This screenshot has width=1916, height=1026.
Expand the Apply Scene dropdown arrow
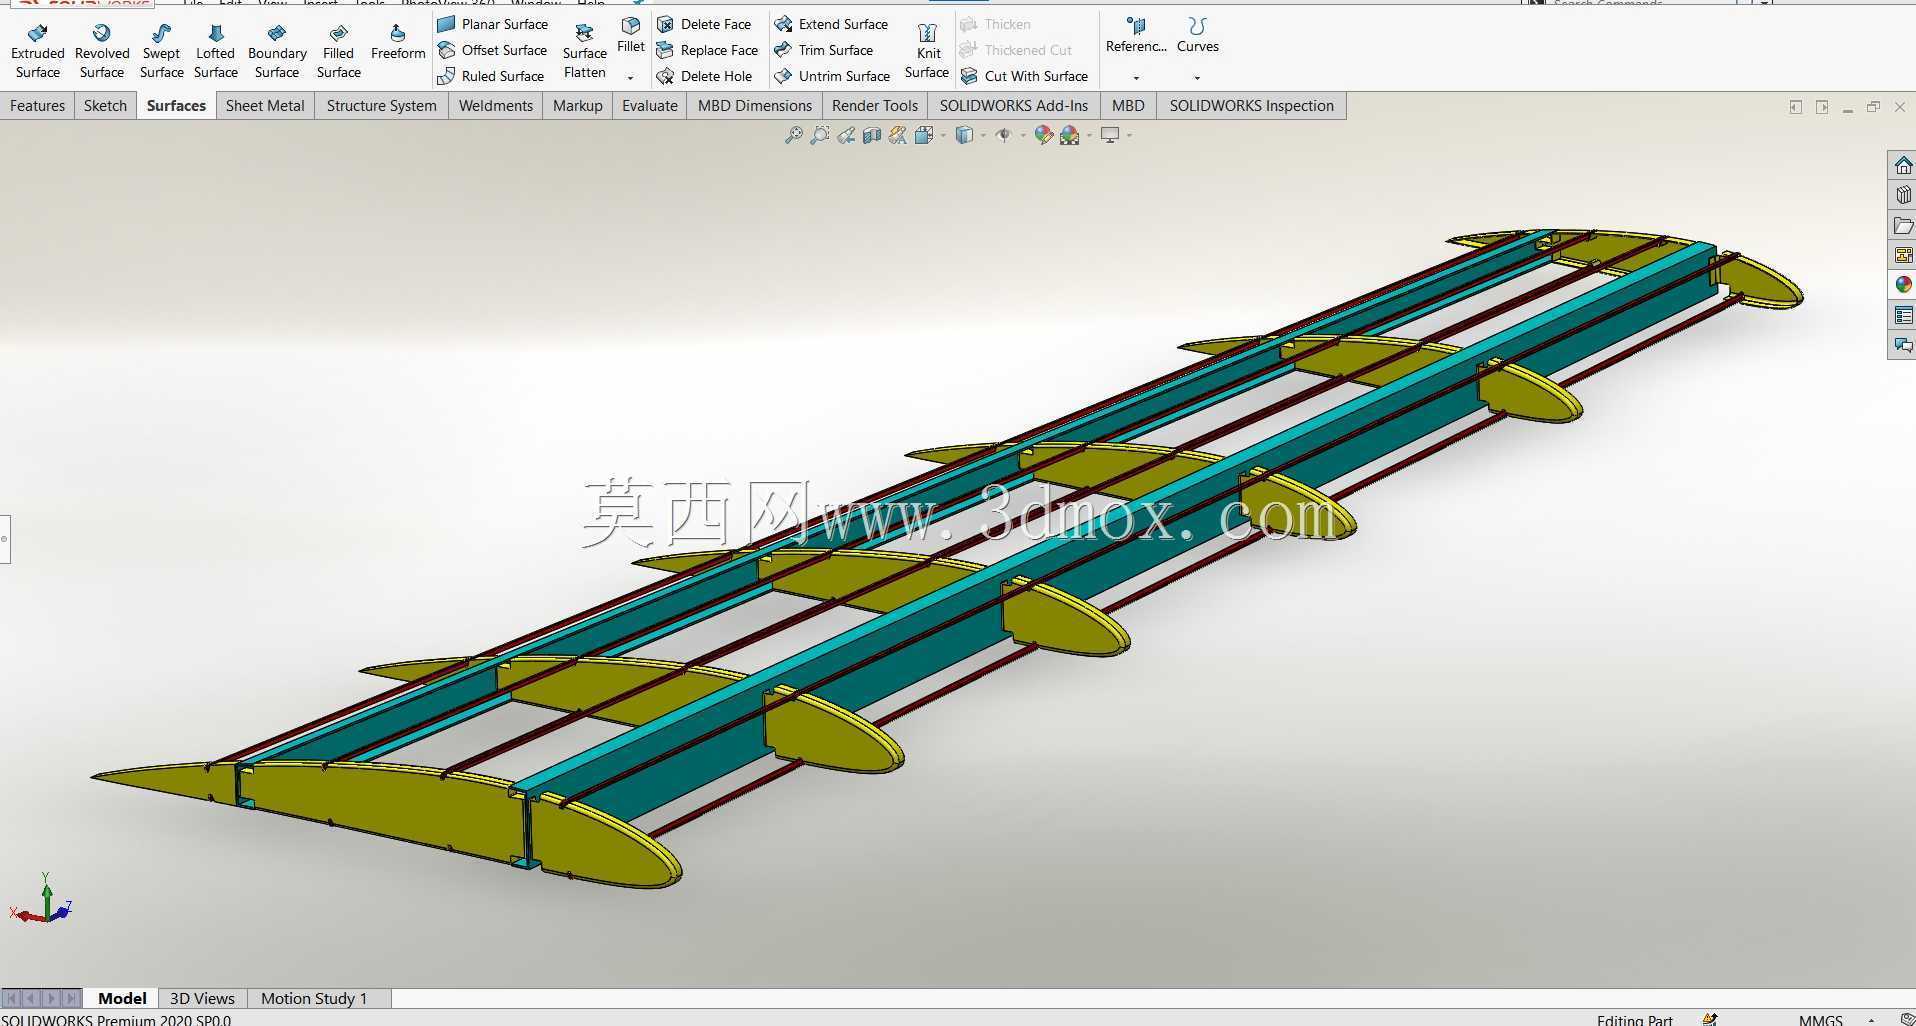click(x=1089, y=135)
